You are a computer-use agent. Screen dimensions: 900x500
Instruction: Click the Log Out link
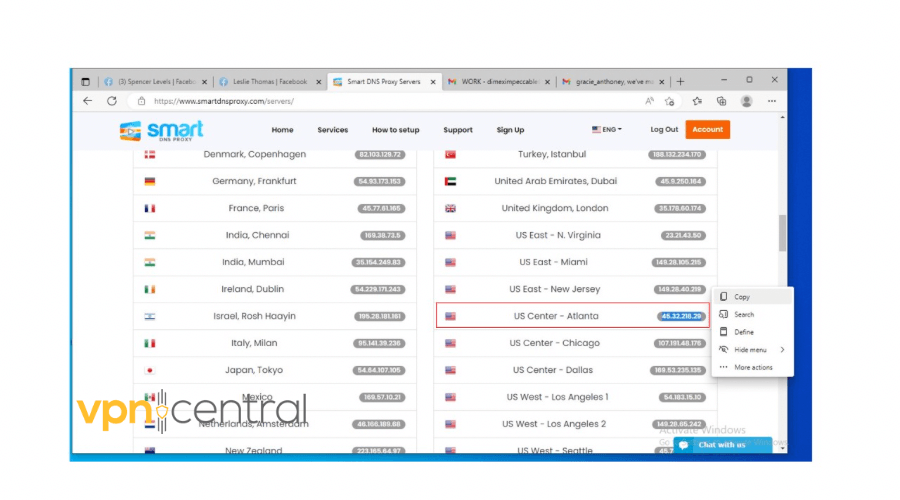tap(664, 129)
